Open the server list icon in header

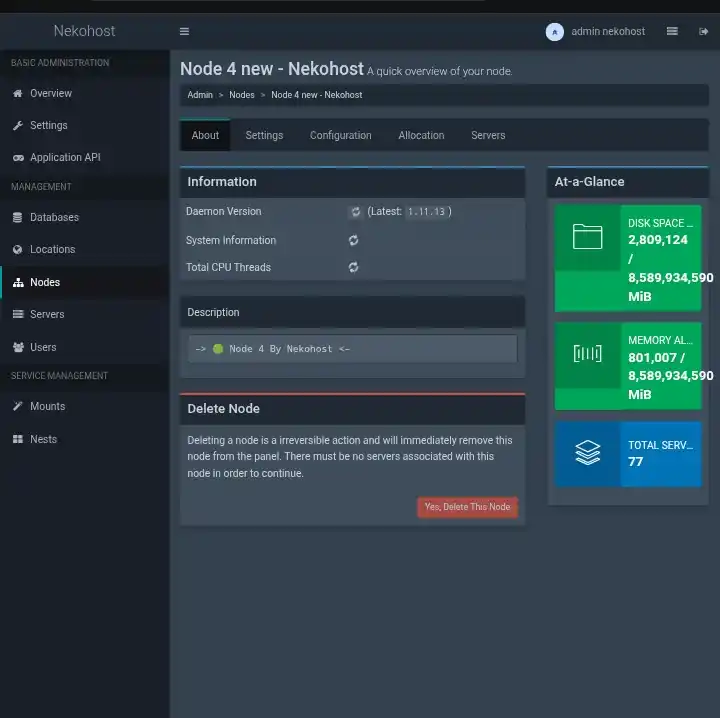[x=672, y=31]
